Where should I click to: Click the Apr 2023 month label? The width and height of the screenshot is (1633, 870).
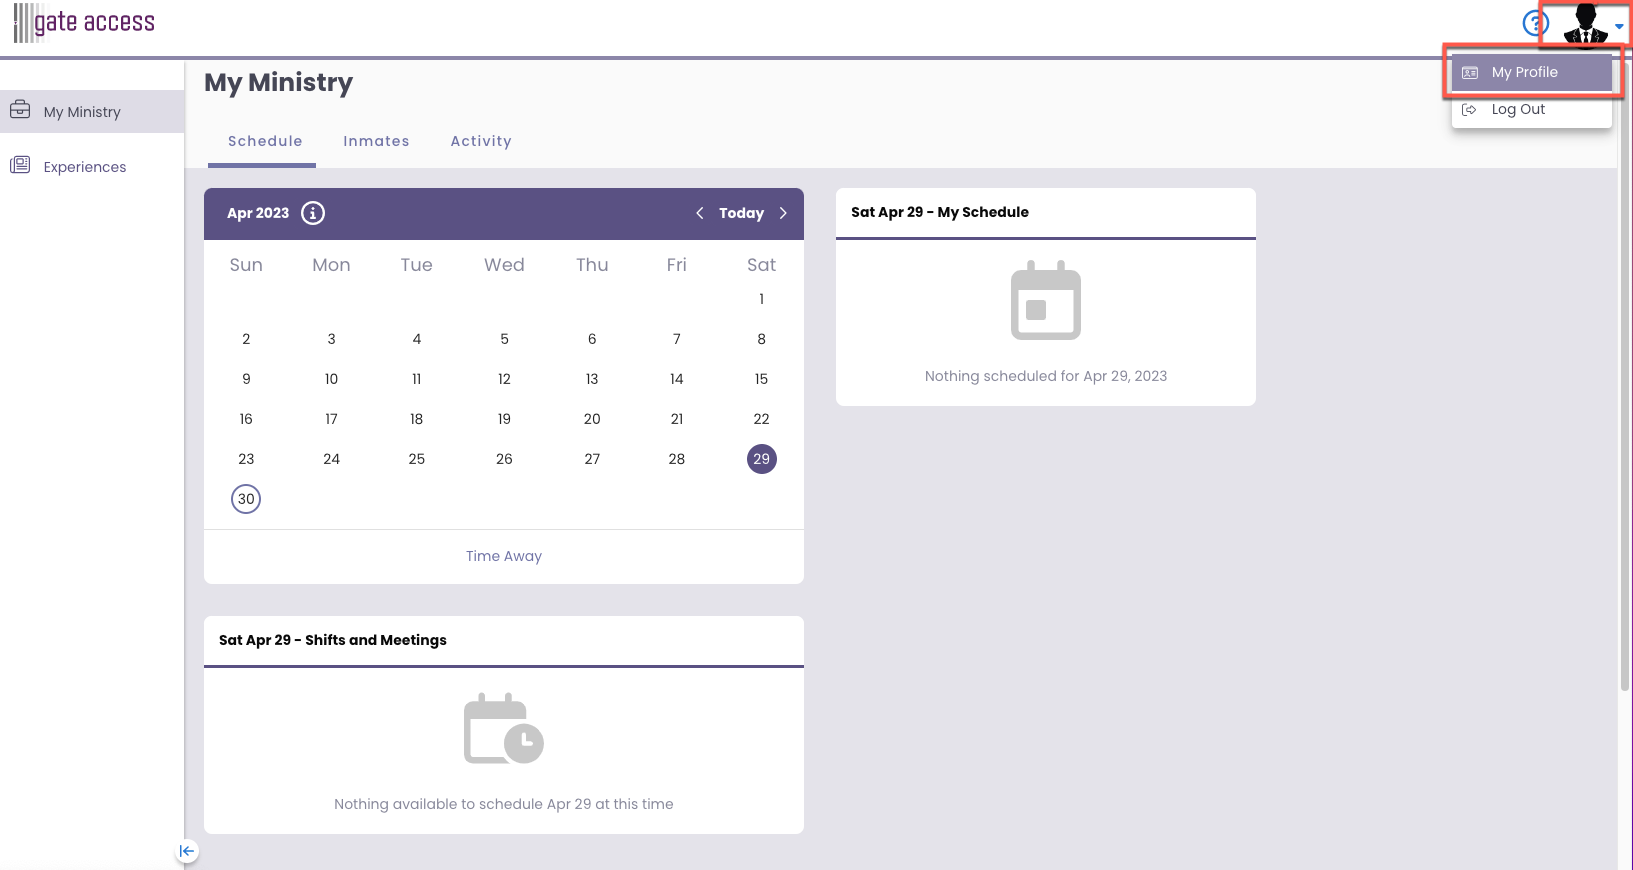click(x=258, y=213)
